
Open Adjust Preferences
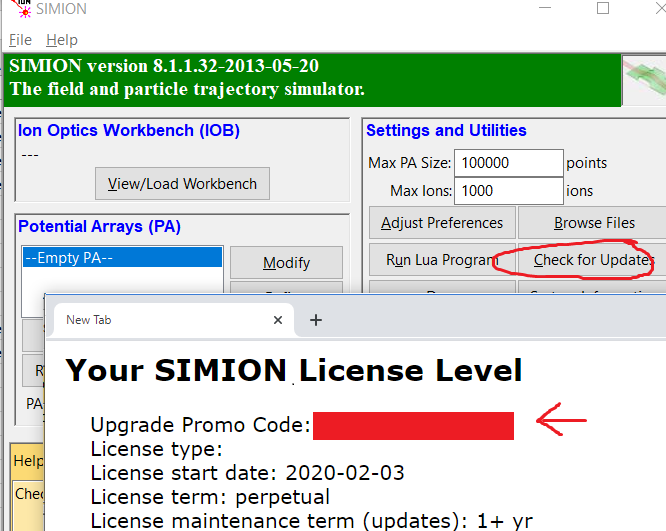point(442,223)
